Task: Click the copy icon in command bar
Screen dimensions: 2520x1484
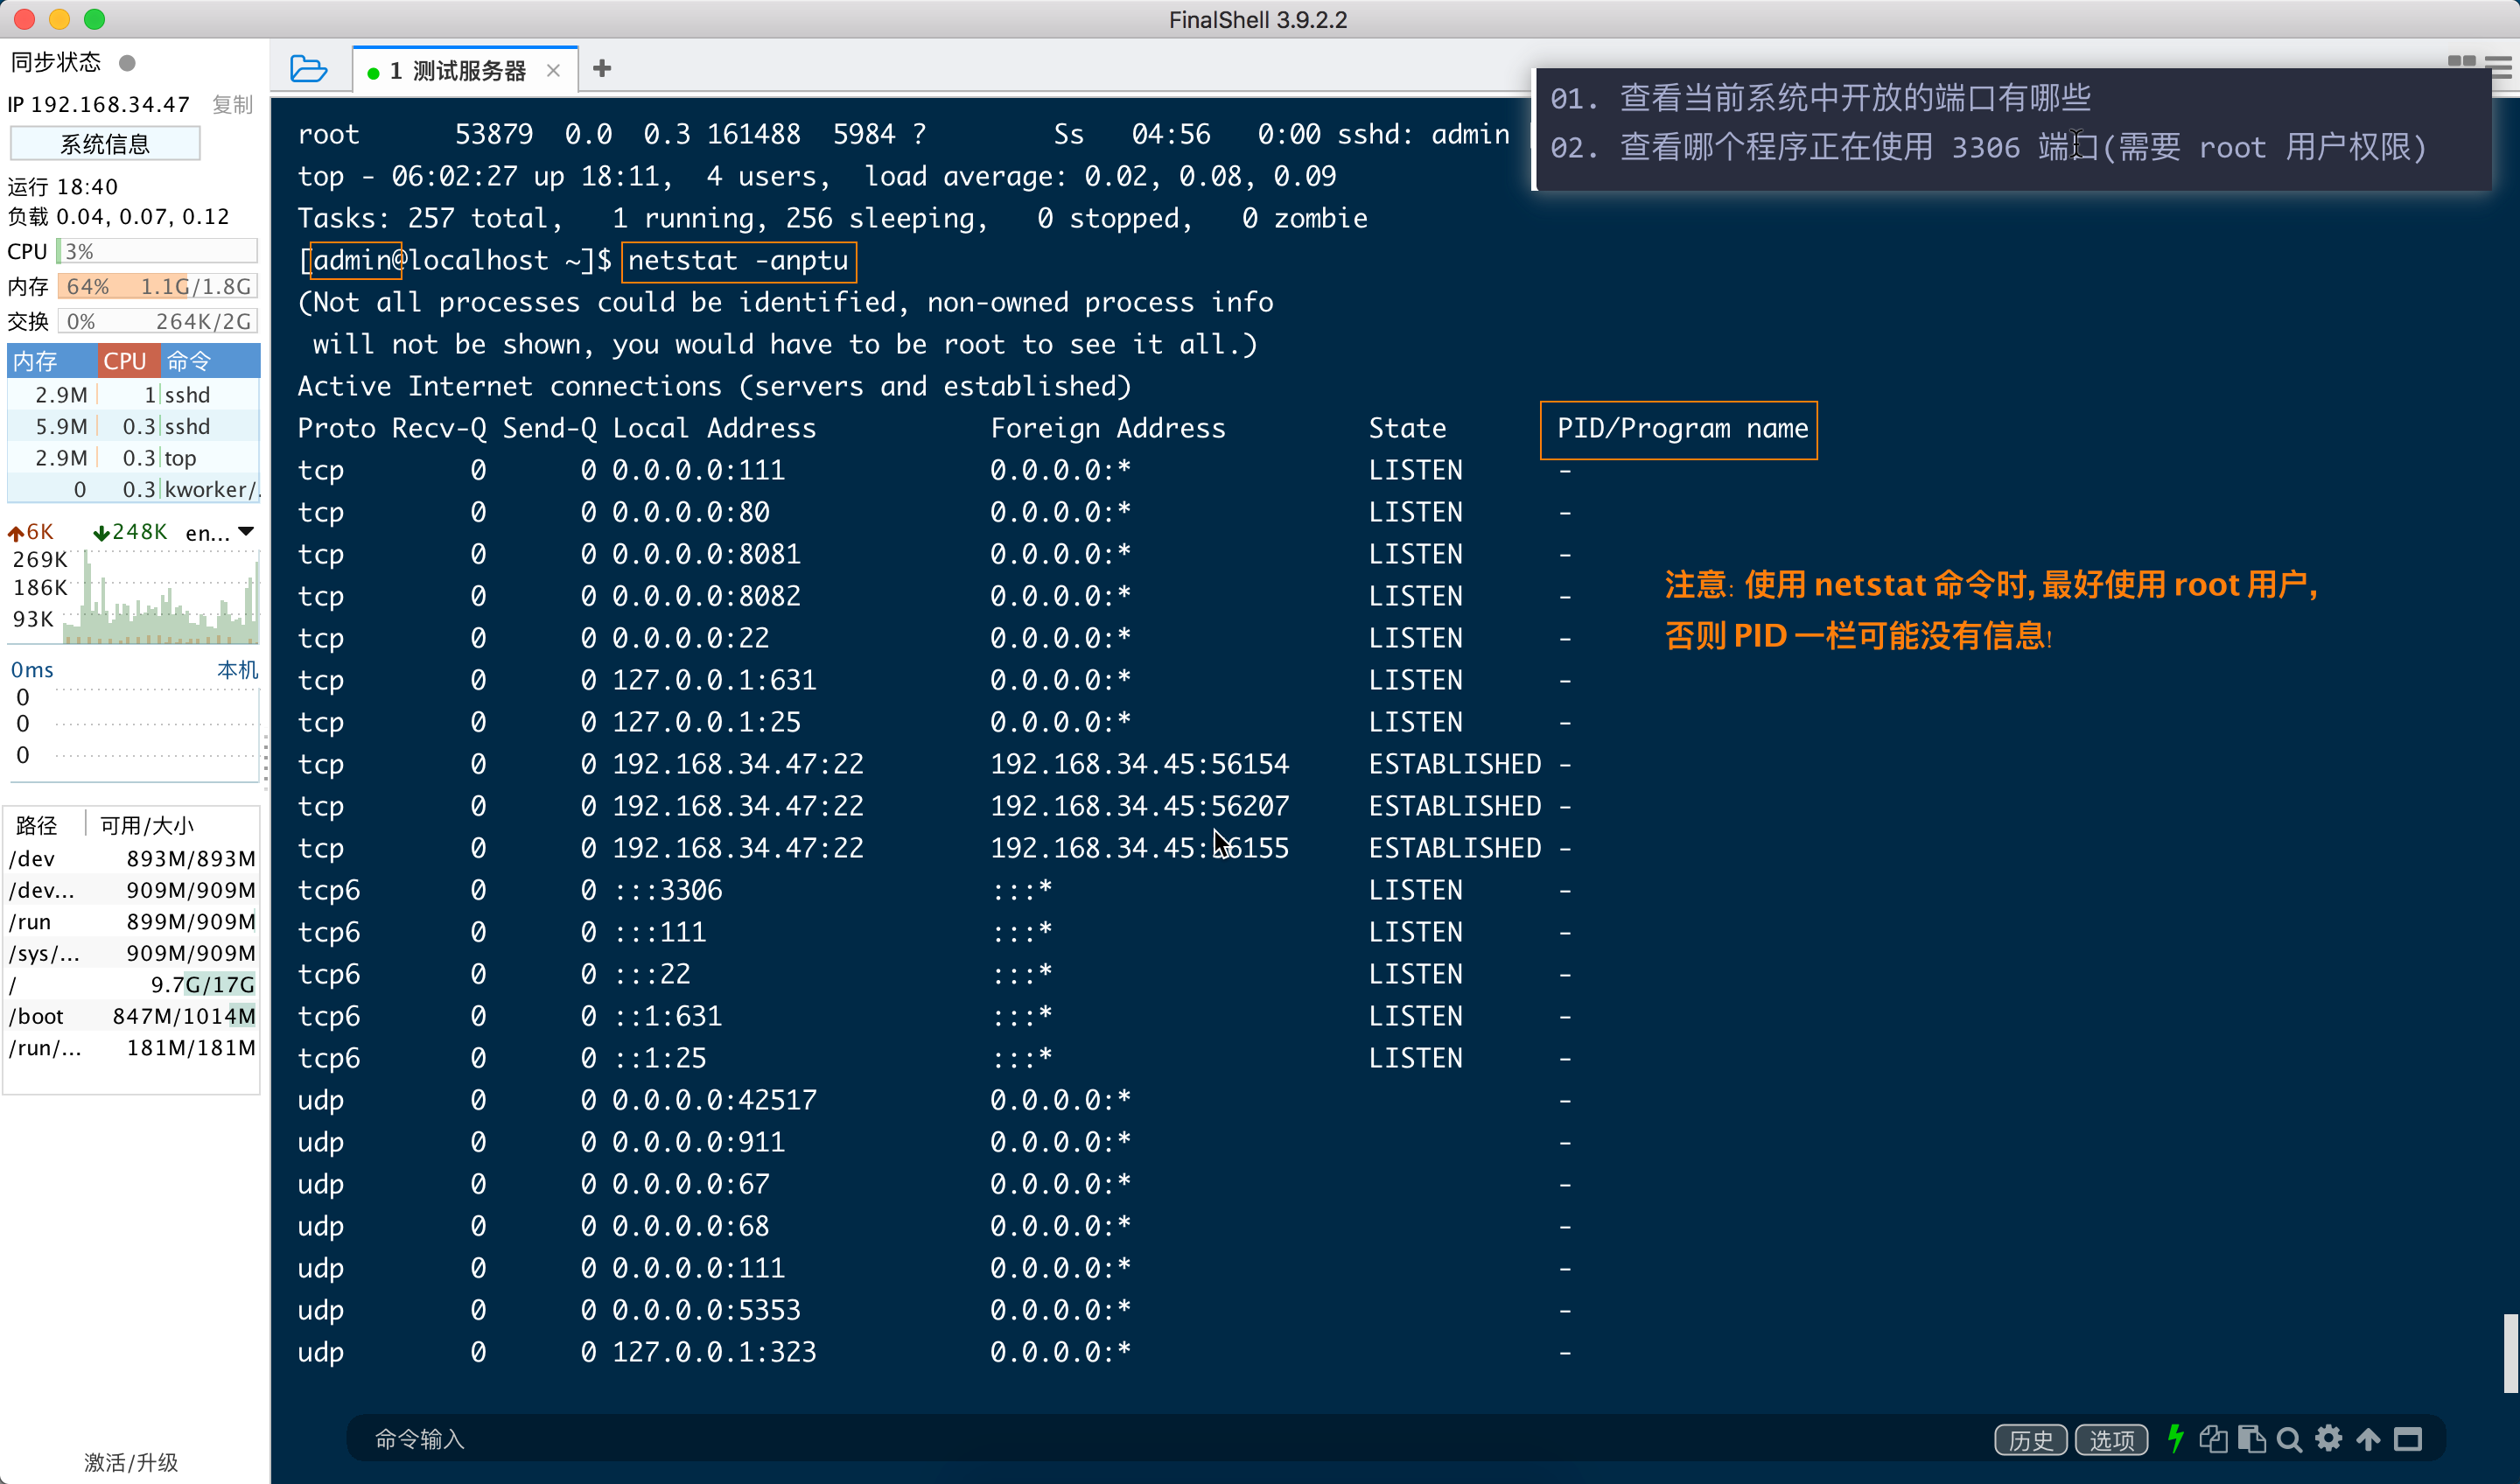Action: (2213, 1439)
